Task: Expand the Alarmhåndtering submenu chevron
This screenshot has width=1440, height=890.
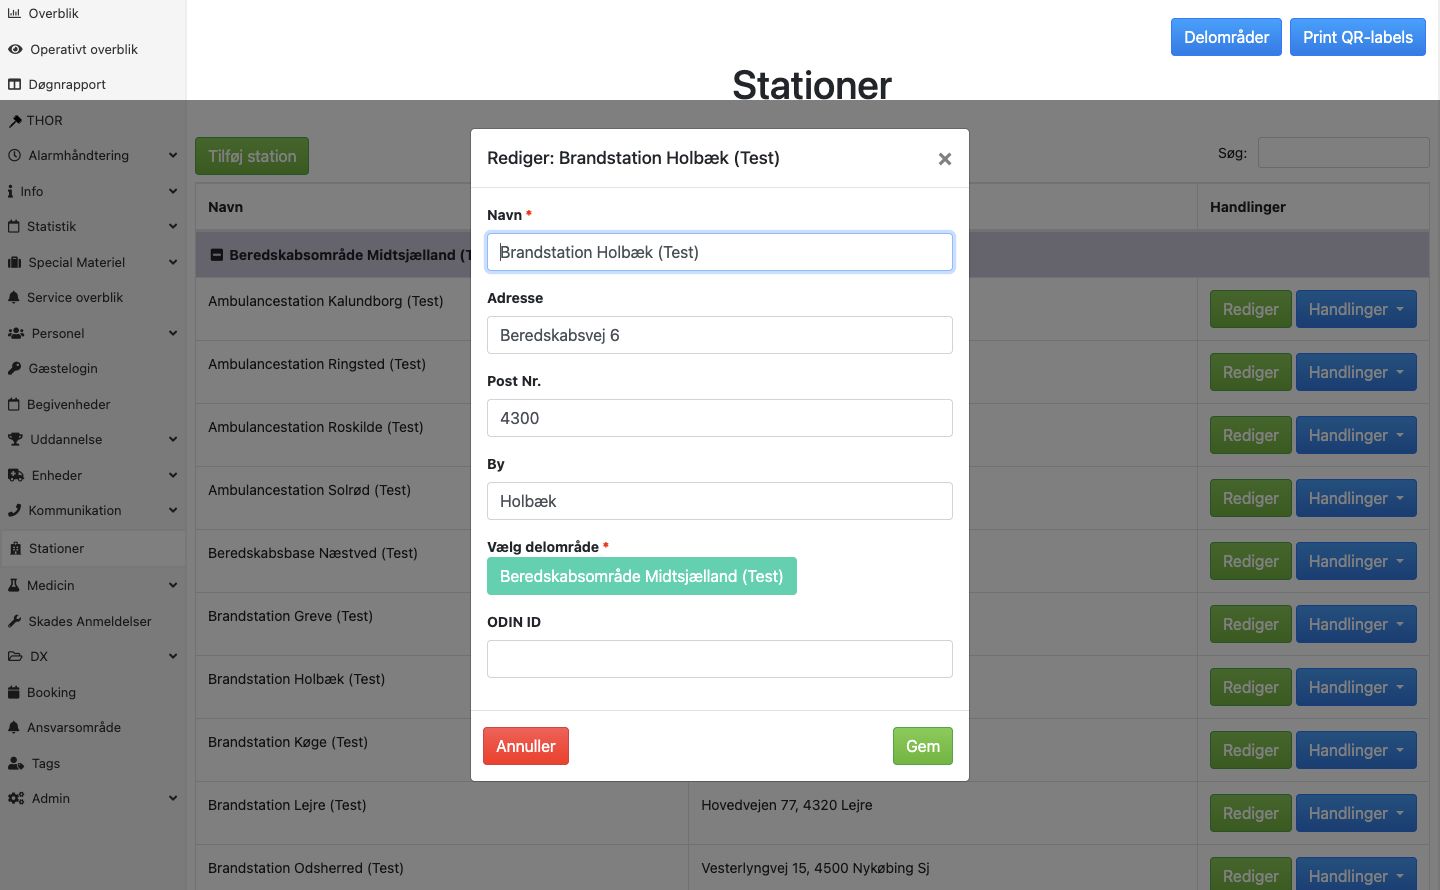Action: pyautogui.click(x=173, y=156)
